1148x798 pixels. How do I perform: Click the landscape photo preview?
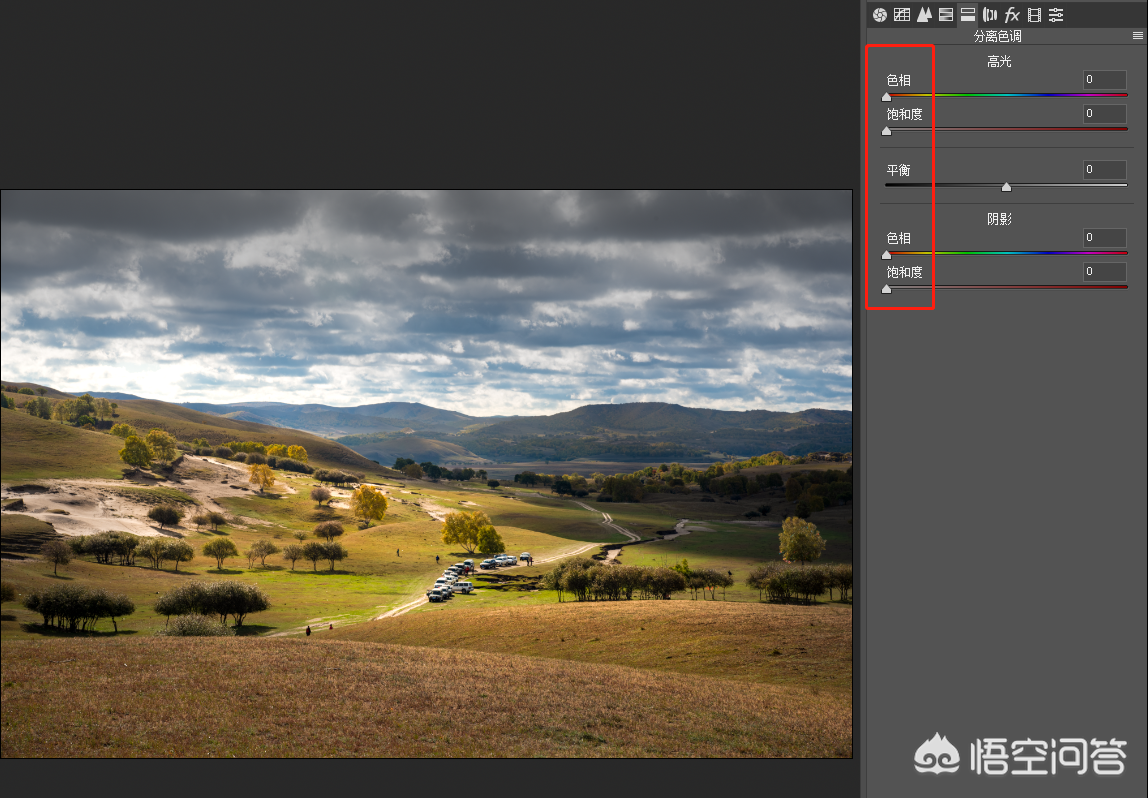tap(426, 474)
